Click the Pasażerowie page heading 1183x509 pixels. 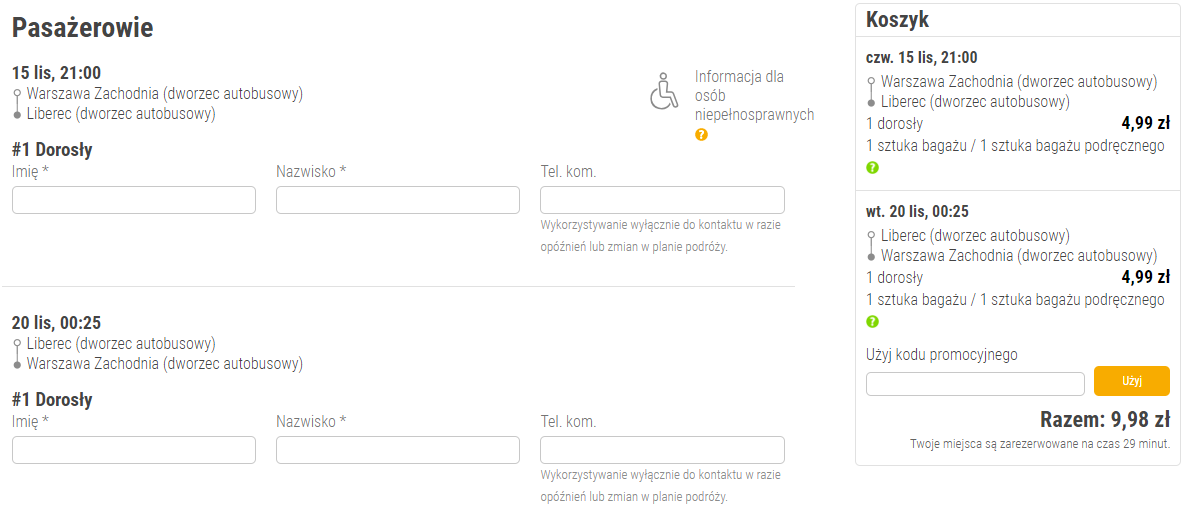click(x=82, y=28)
